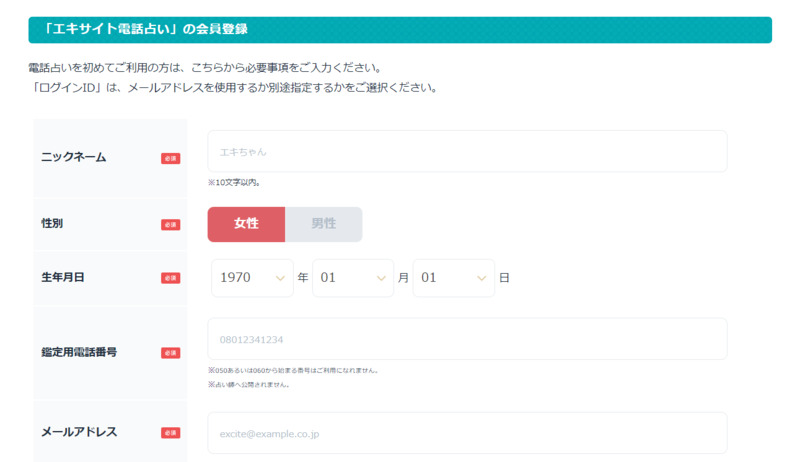
Task: Click the chevron arrow of the month selector
Action: pyautogui.click(x=381, y=278)
